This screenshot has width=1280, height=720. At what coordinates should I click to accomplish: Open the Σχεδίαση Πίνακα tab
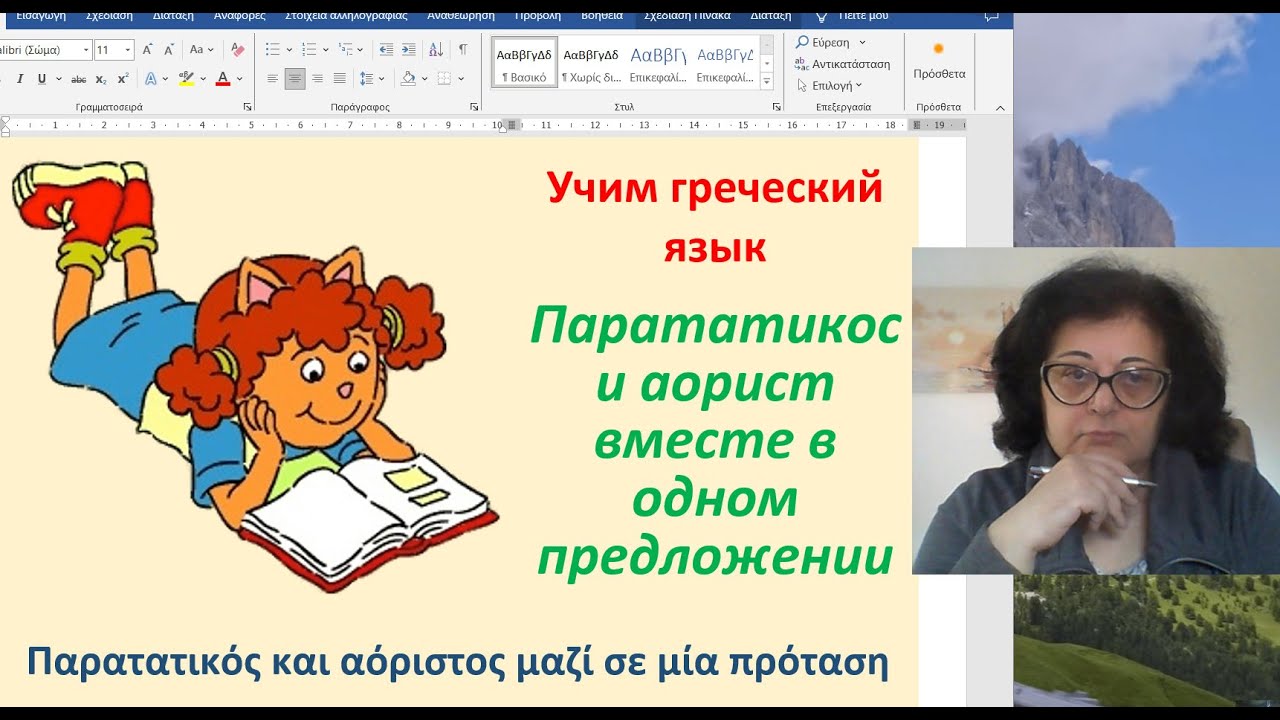(x=687, y=16)
